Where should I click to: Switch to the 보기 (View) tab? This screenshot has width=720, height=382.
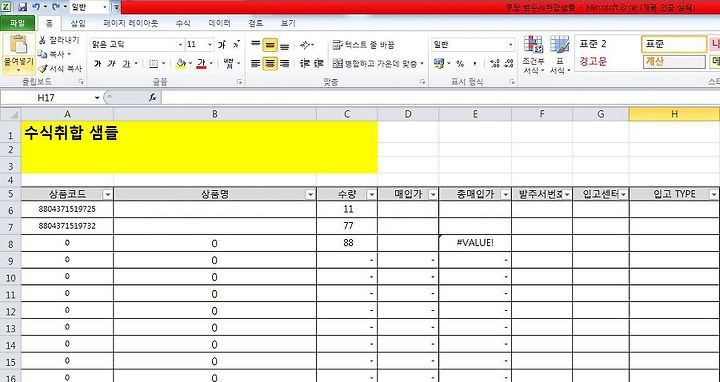point(288,23)
